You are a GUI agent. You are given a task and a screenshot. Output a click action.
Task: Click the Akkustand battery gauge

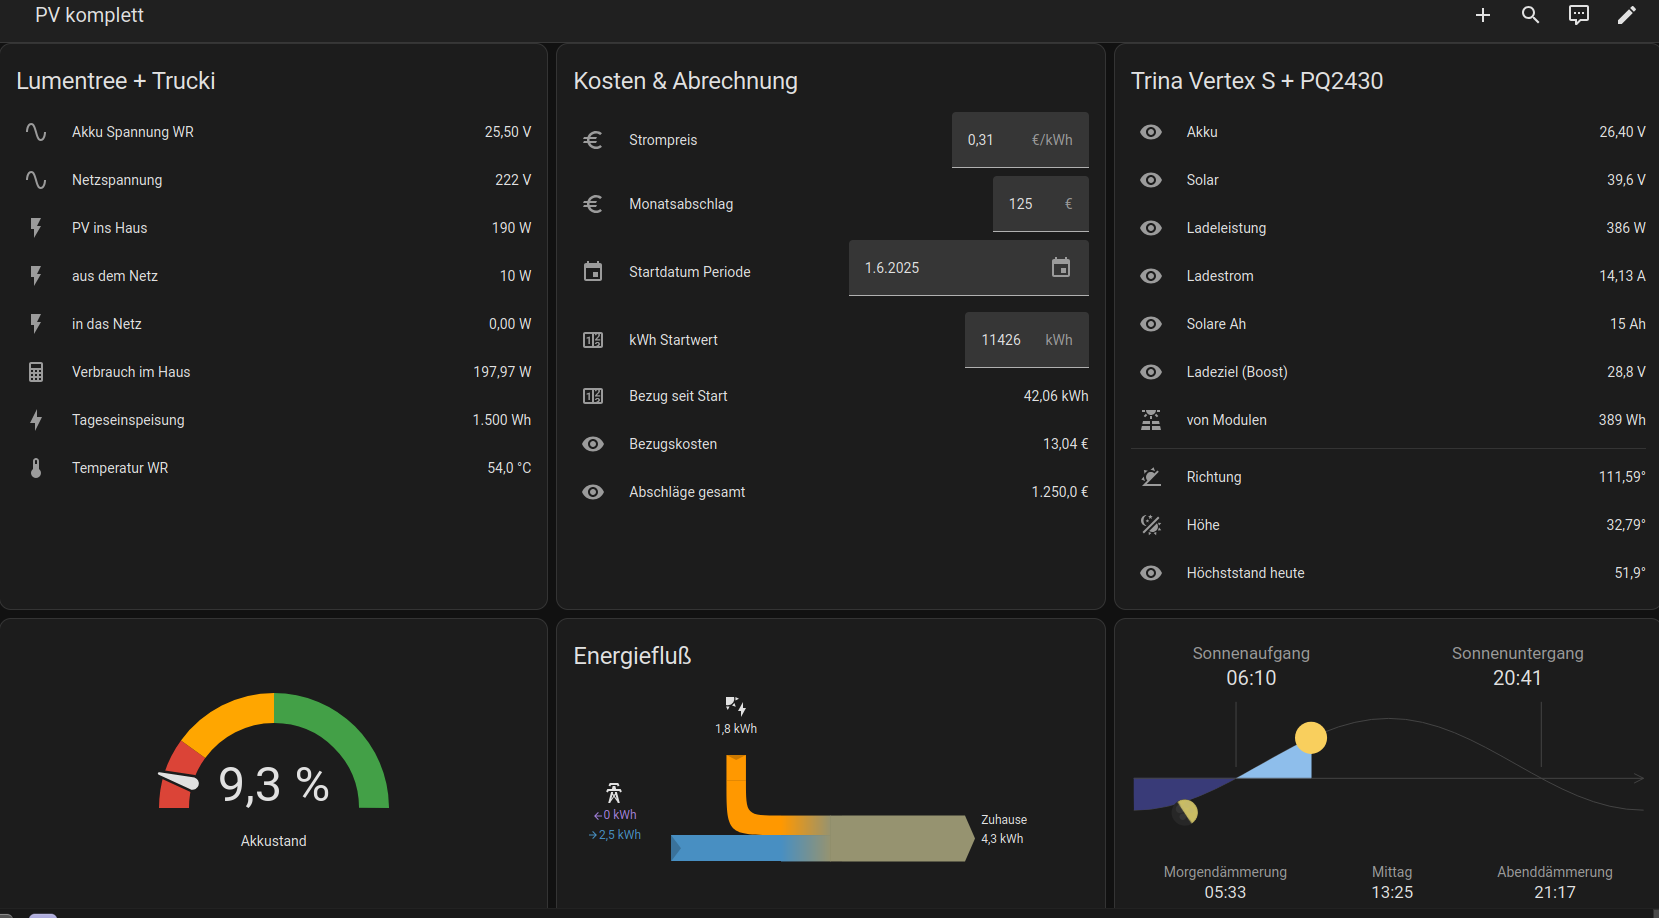point(273,770)
